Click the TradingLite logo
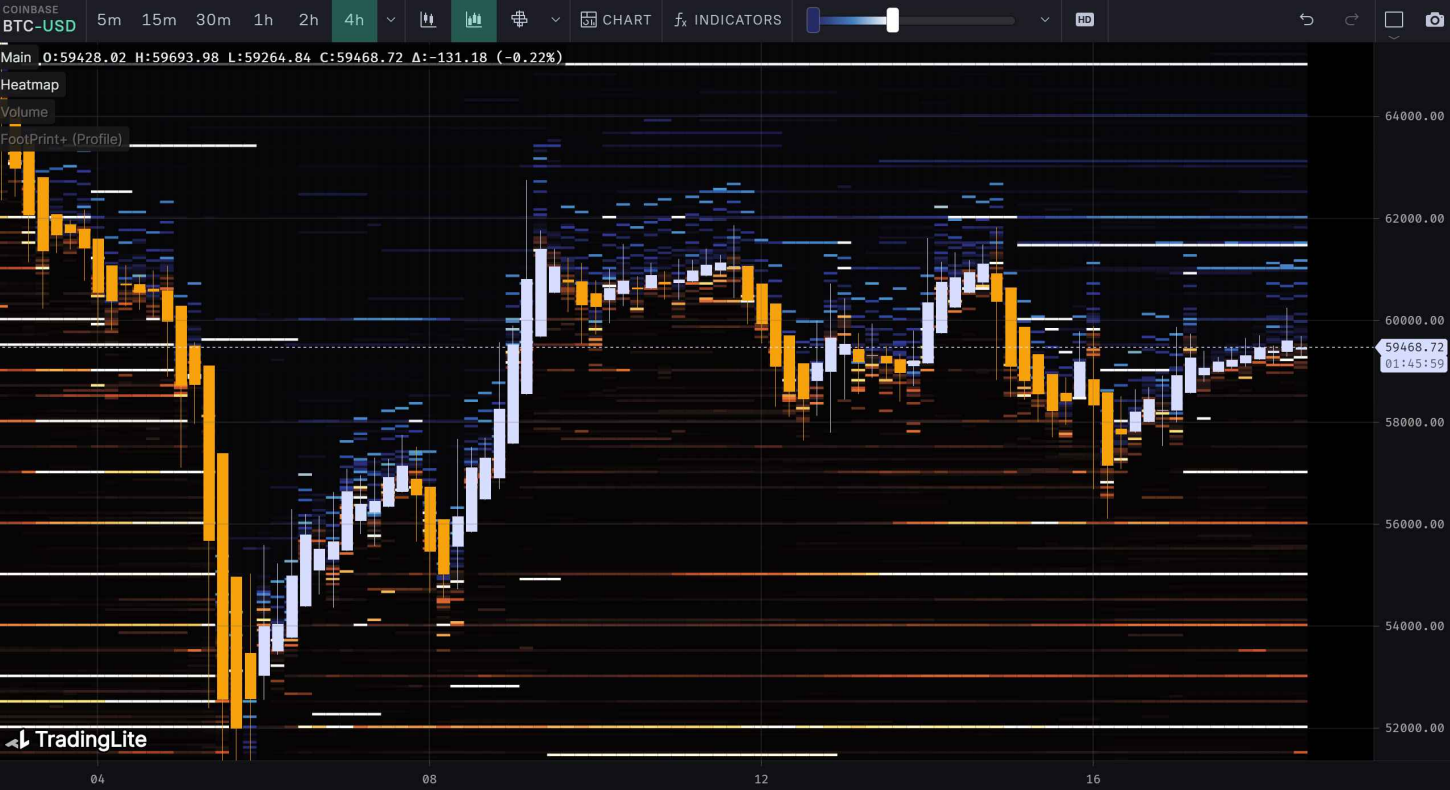The width and height of the screenshot is (1450, 790). (76, 740)
